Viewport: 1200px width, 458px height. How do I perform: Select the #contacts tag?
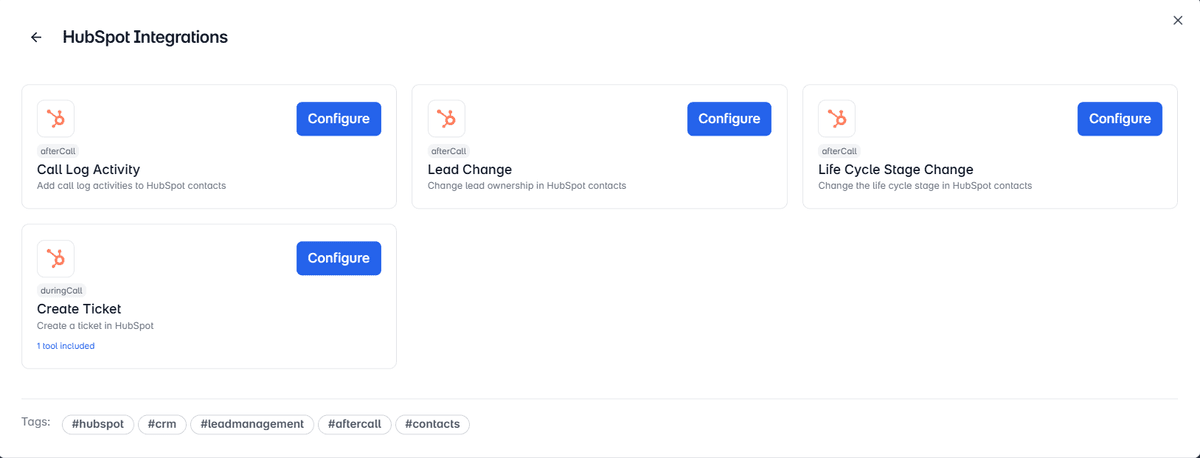pos(432,424)
